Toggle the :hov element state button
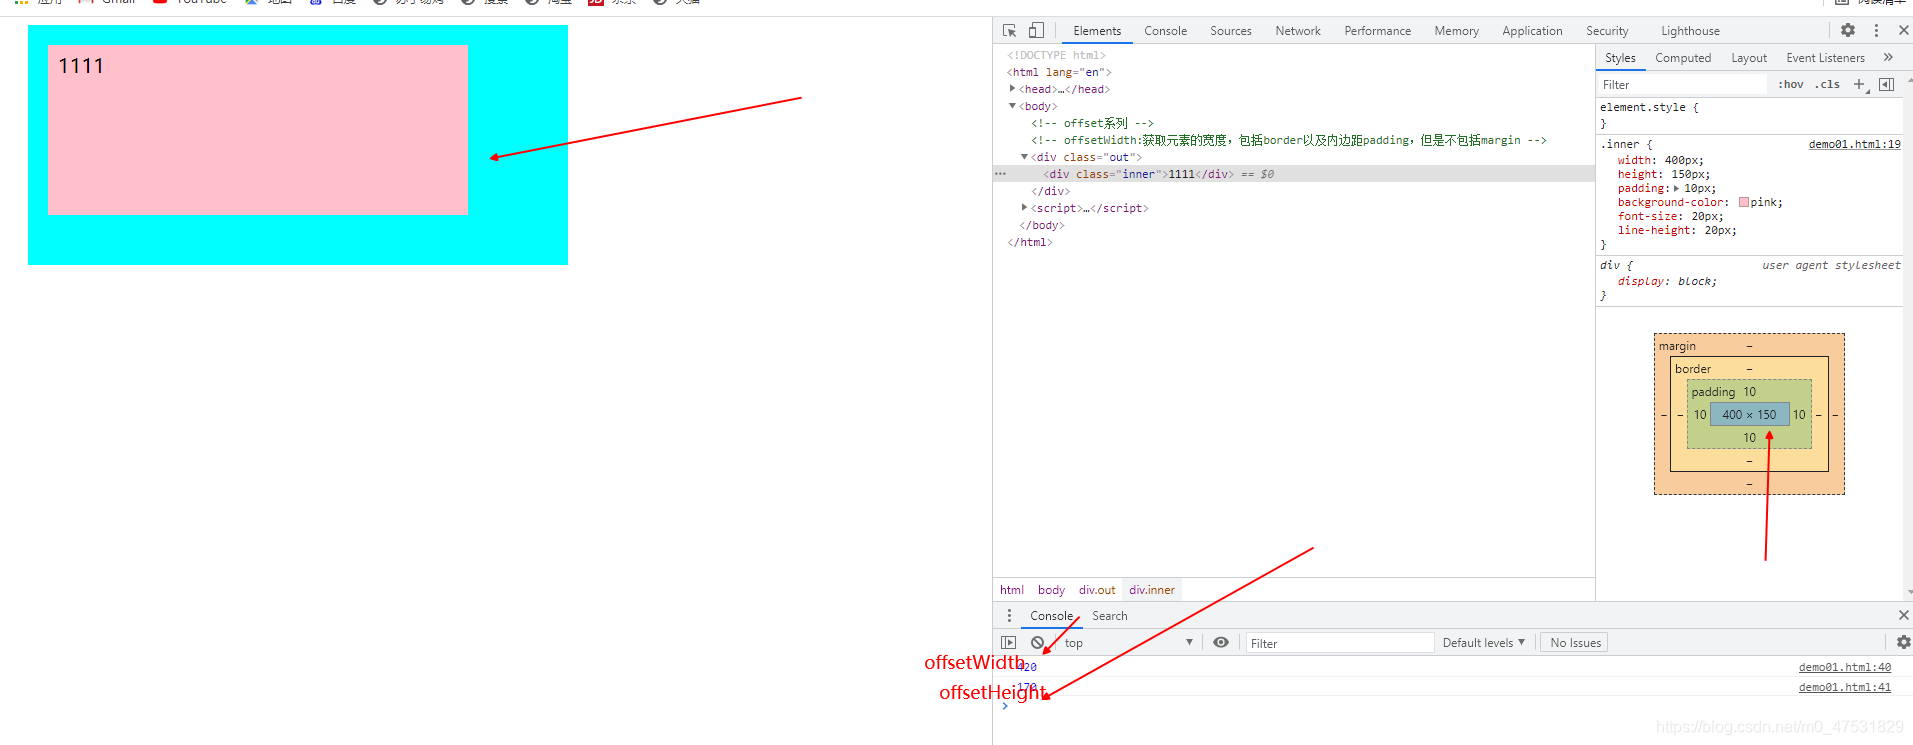The image size is (1913, 745). point(1790,85)
